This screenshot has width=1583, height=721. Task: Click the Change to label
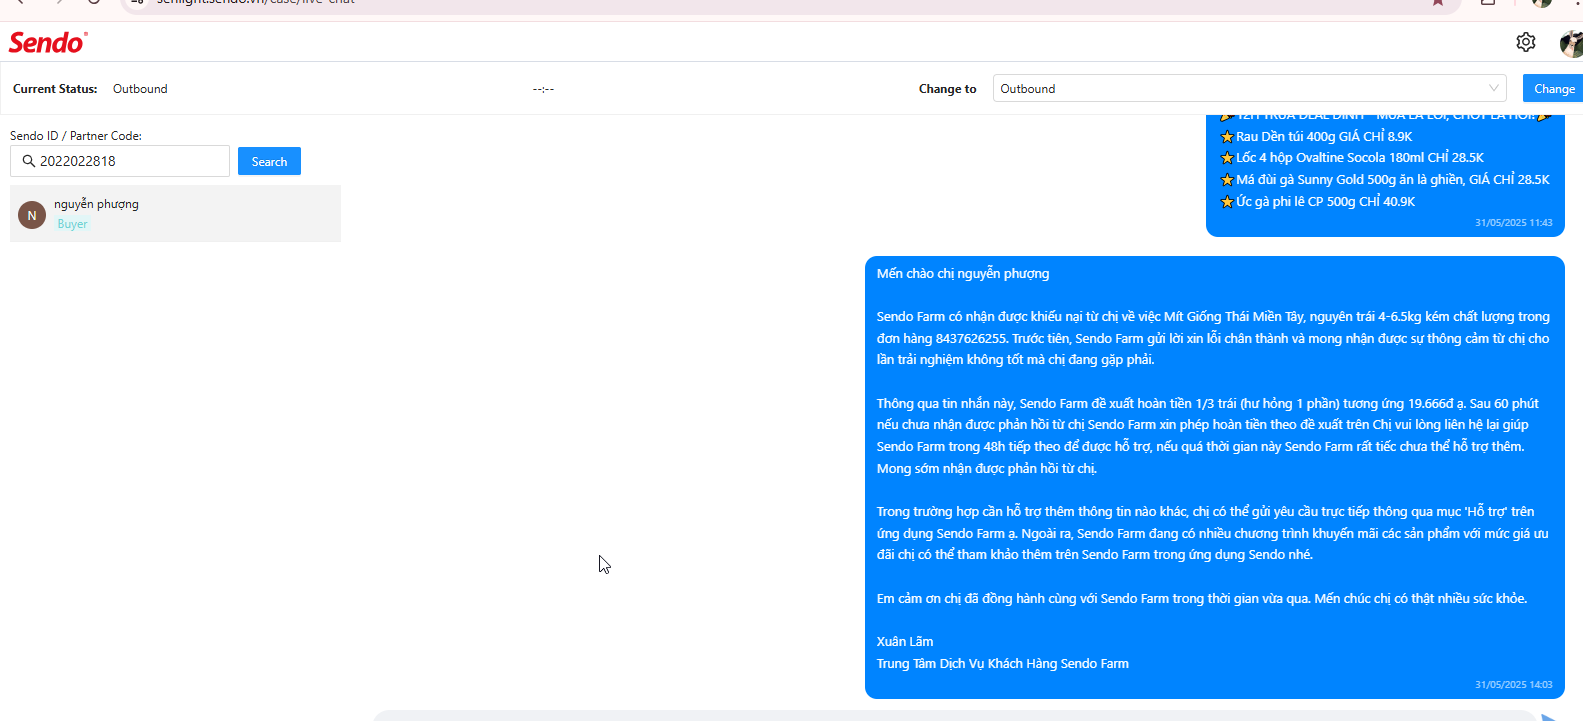(x=948, y=89)
